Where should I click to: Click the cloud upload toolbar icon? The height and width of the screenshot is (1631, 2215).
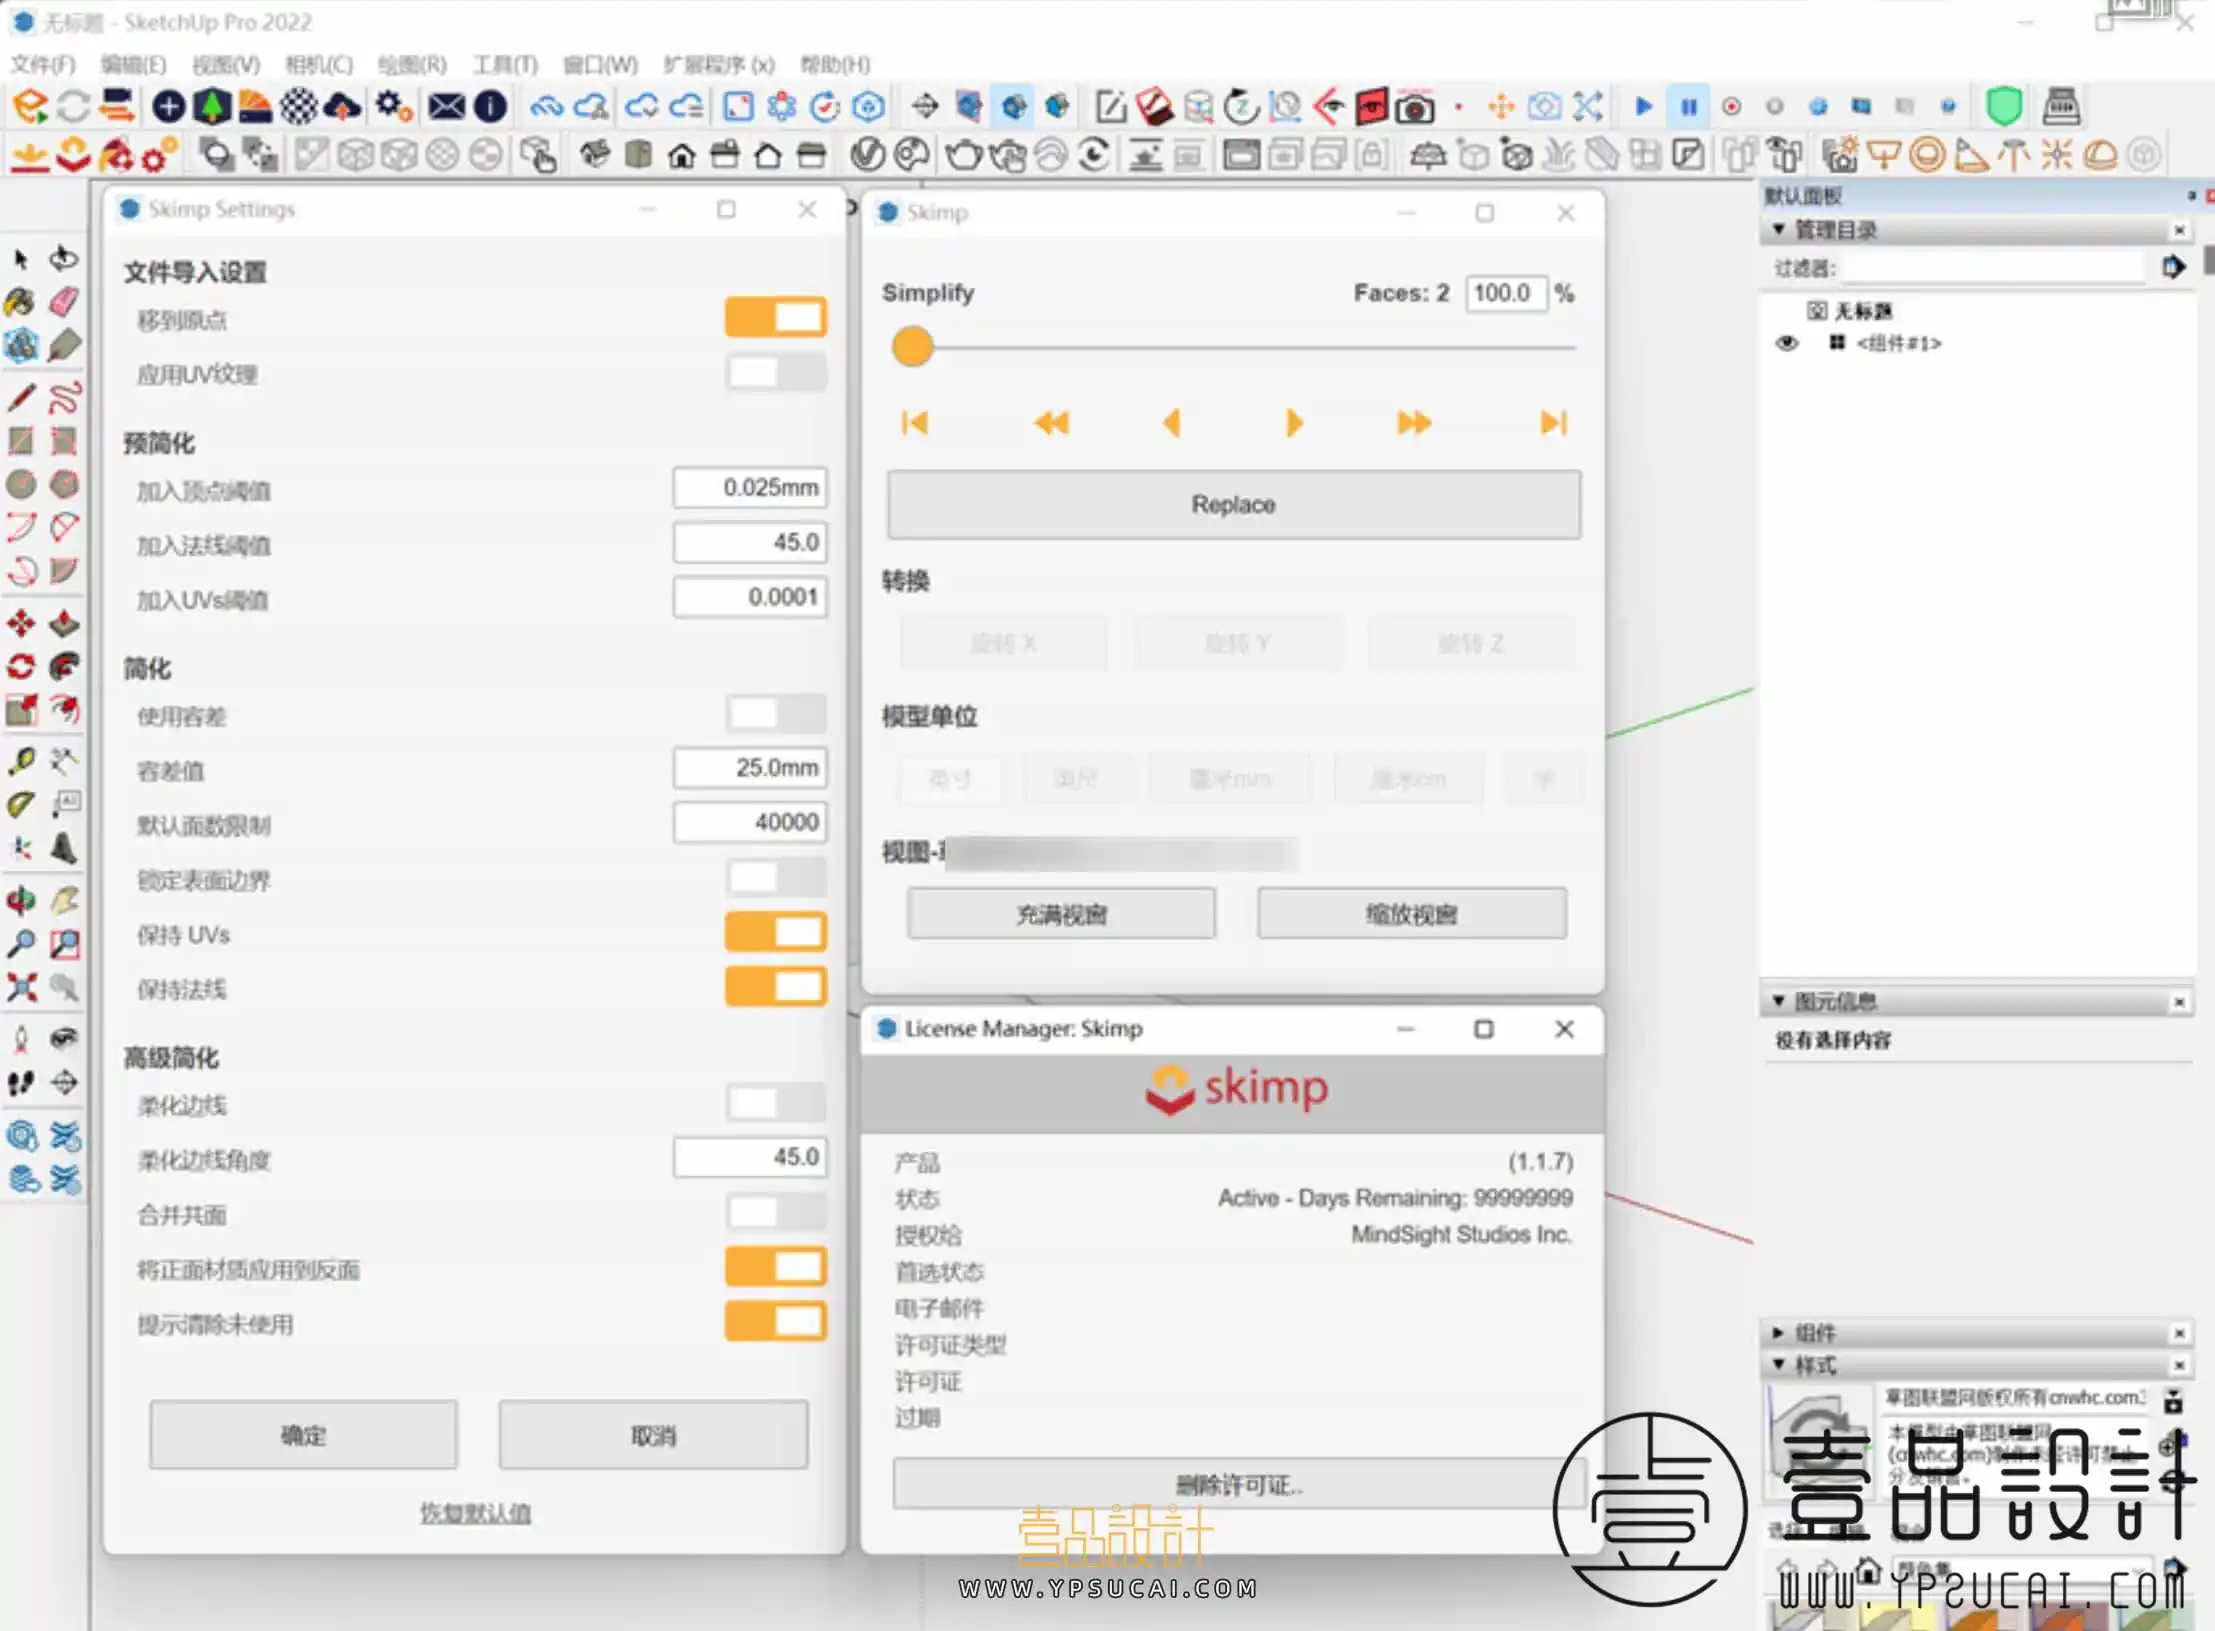pos(342,106)
